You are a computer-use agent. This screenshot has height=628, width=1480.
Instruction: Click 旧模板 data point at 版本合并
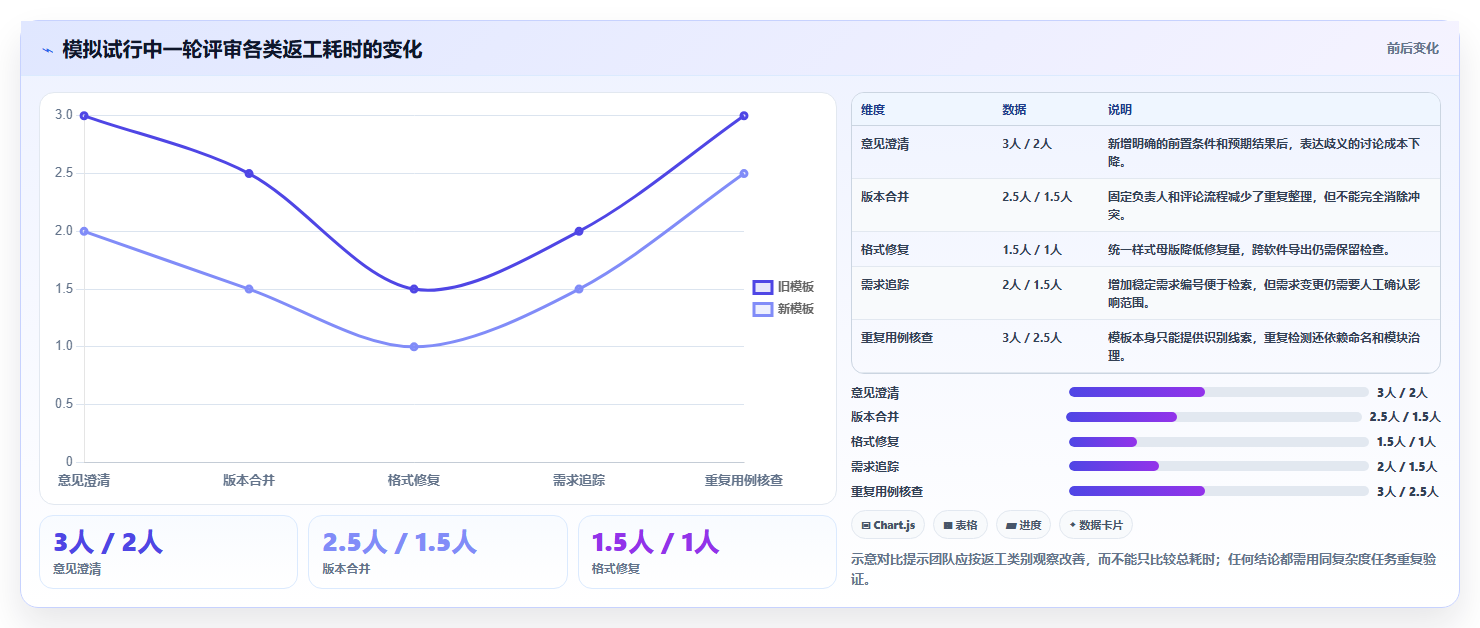(x=249, y=174)
